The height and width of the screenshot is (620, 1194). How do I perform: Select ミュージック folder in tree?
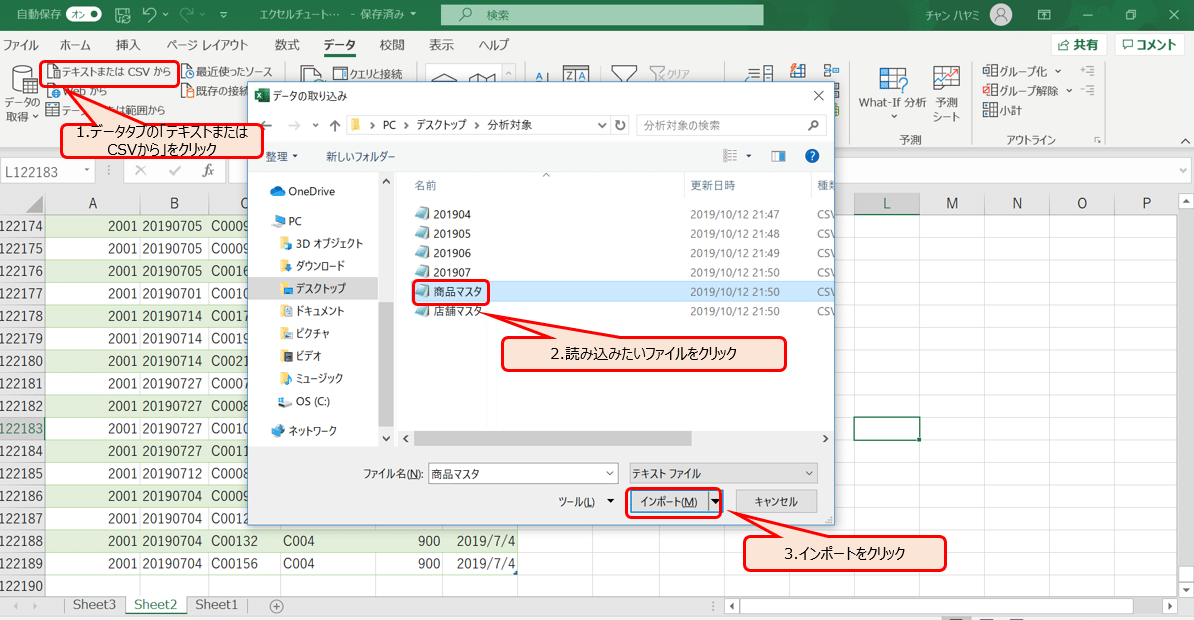point(311,379)
